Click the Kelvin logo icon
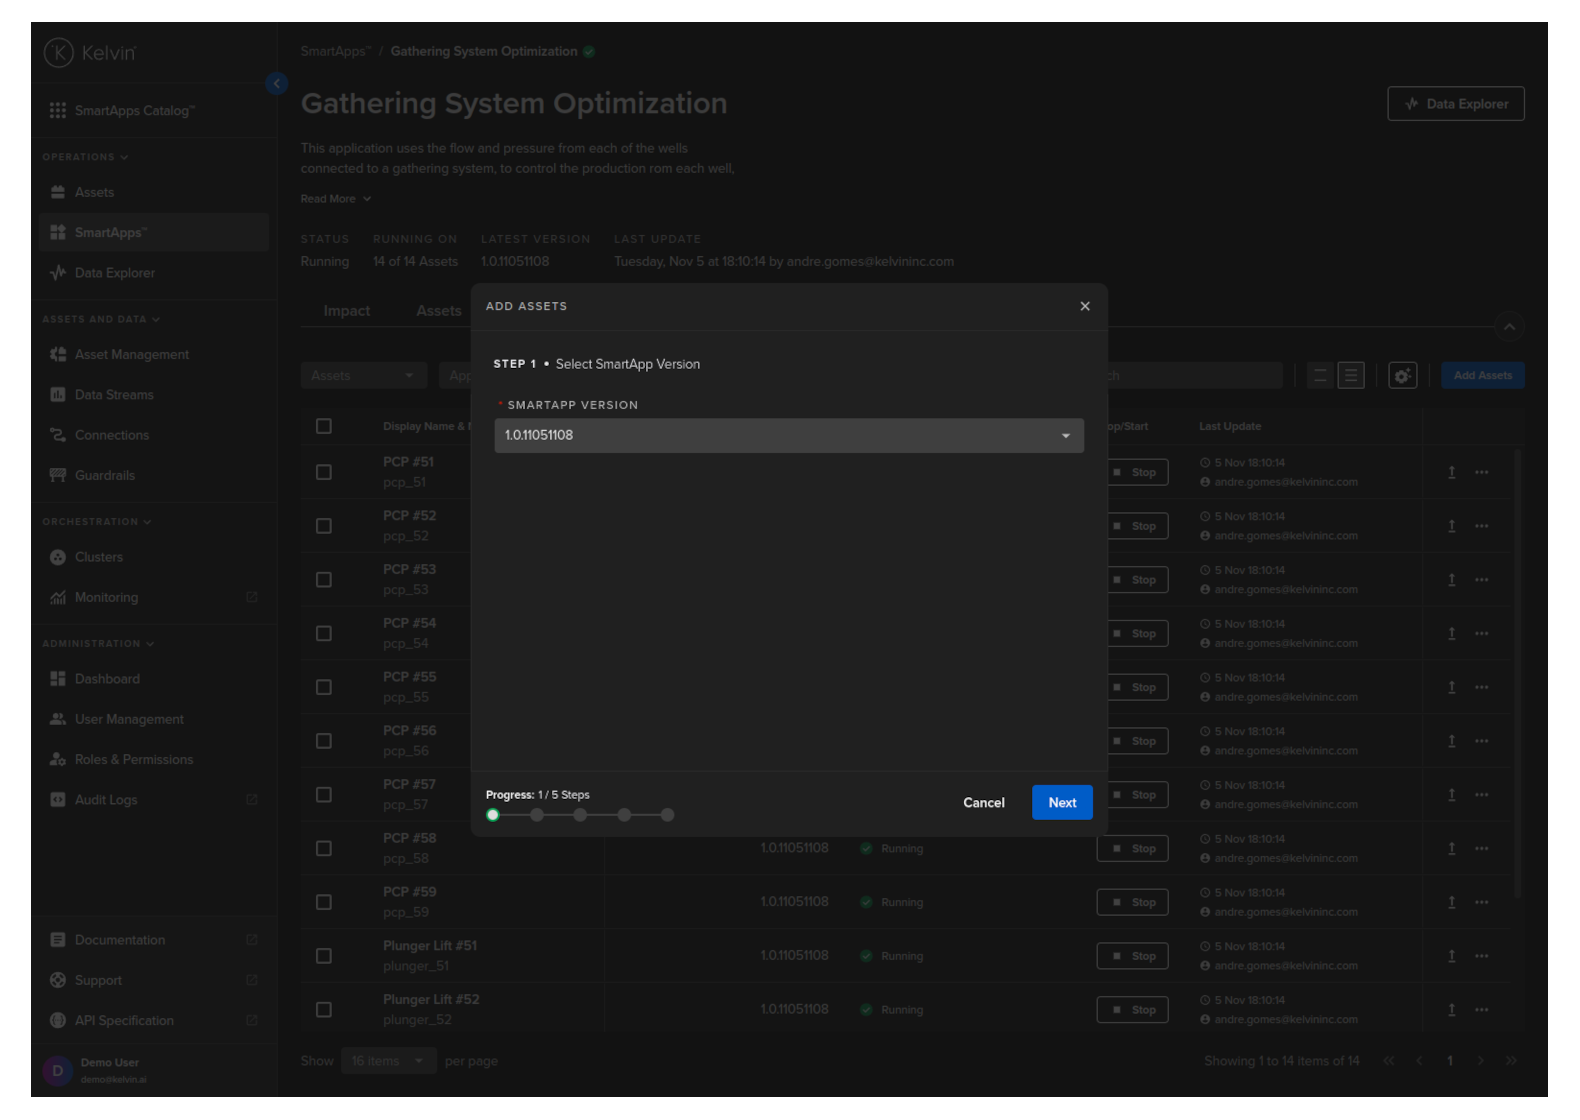 [x=59, y=53]
